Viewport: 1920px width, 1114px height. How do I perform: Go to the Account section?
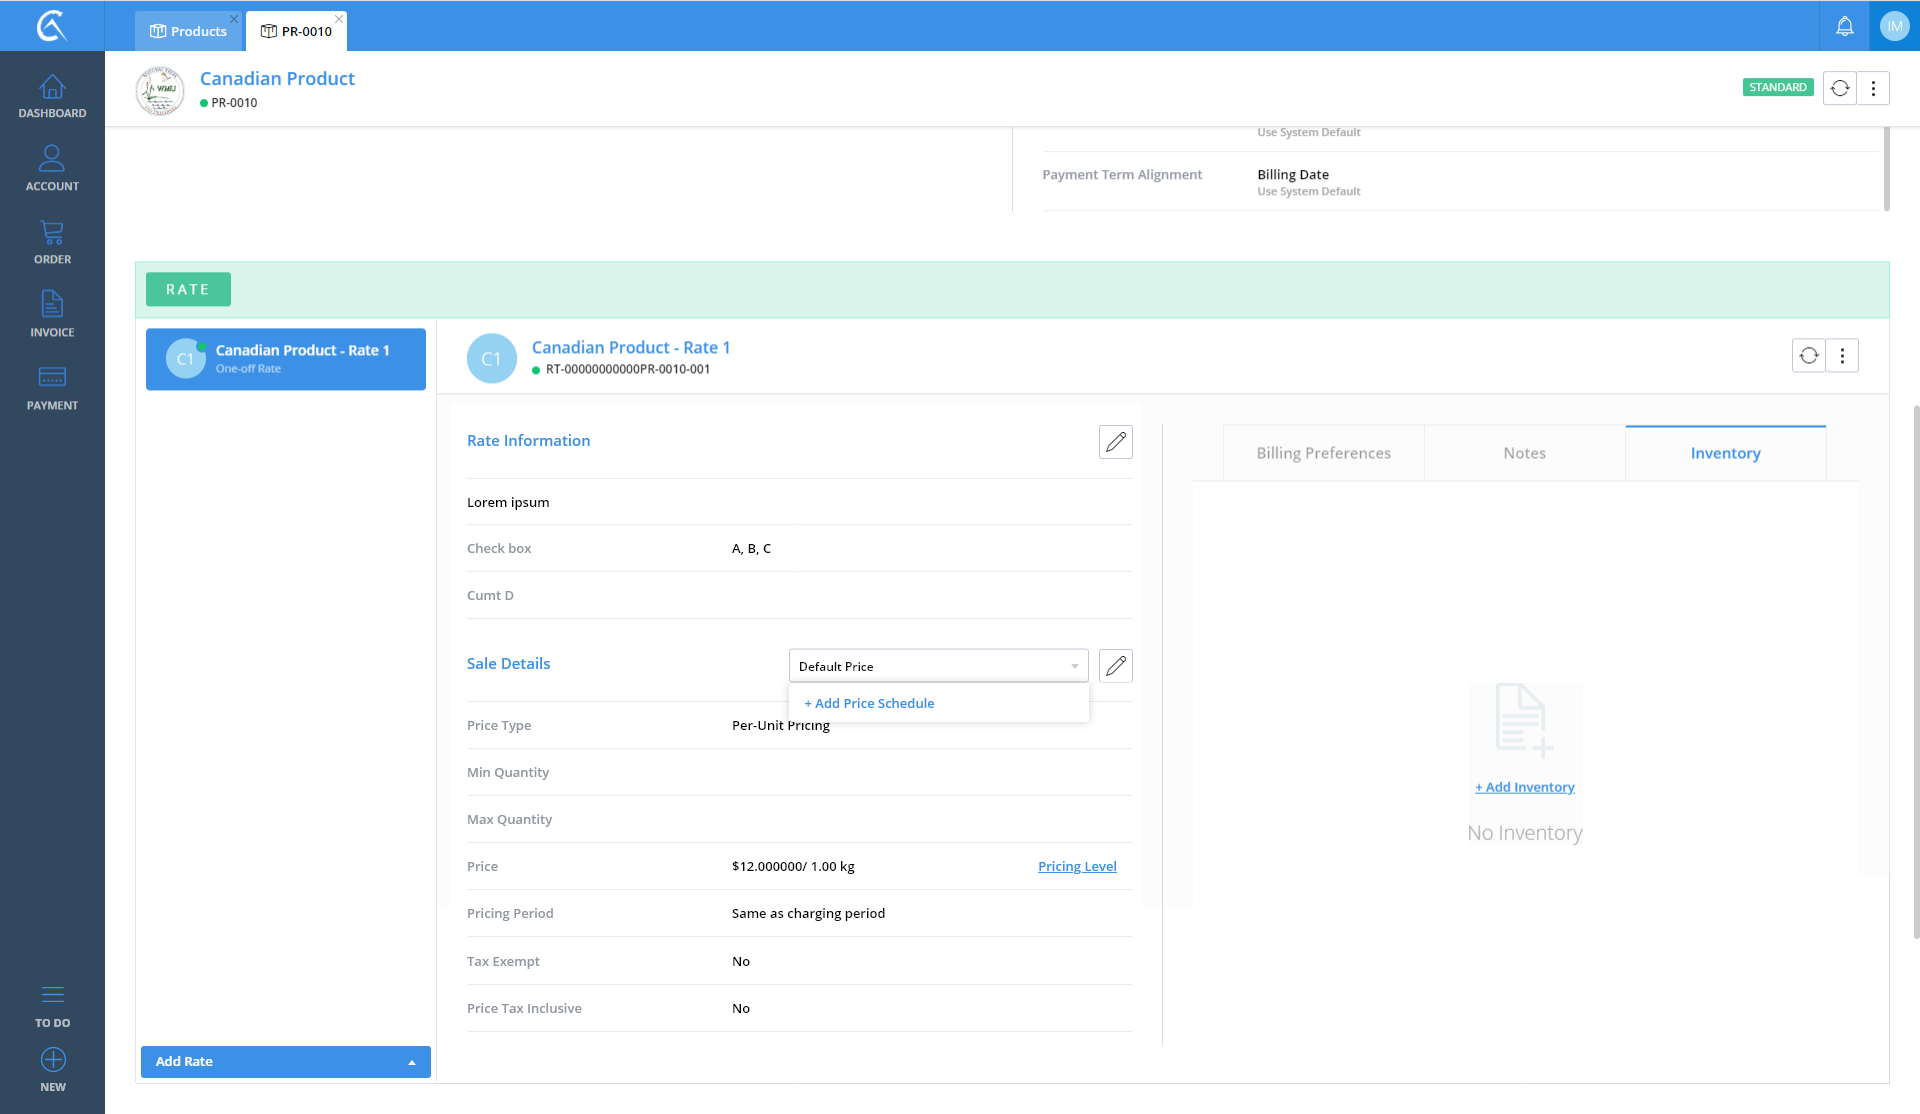point(52,168)
